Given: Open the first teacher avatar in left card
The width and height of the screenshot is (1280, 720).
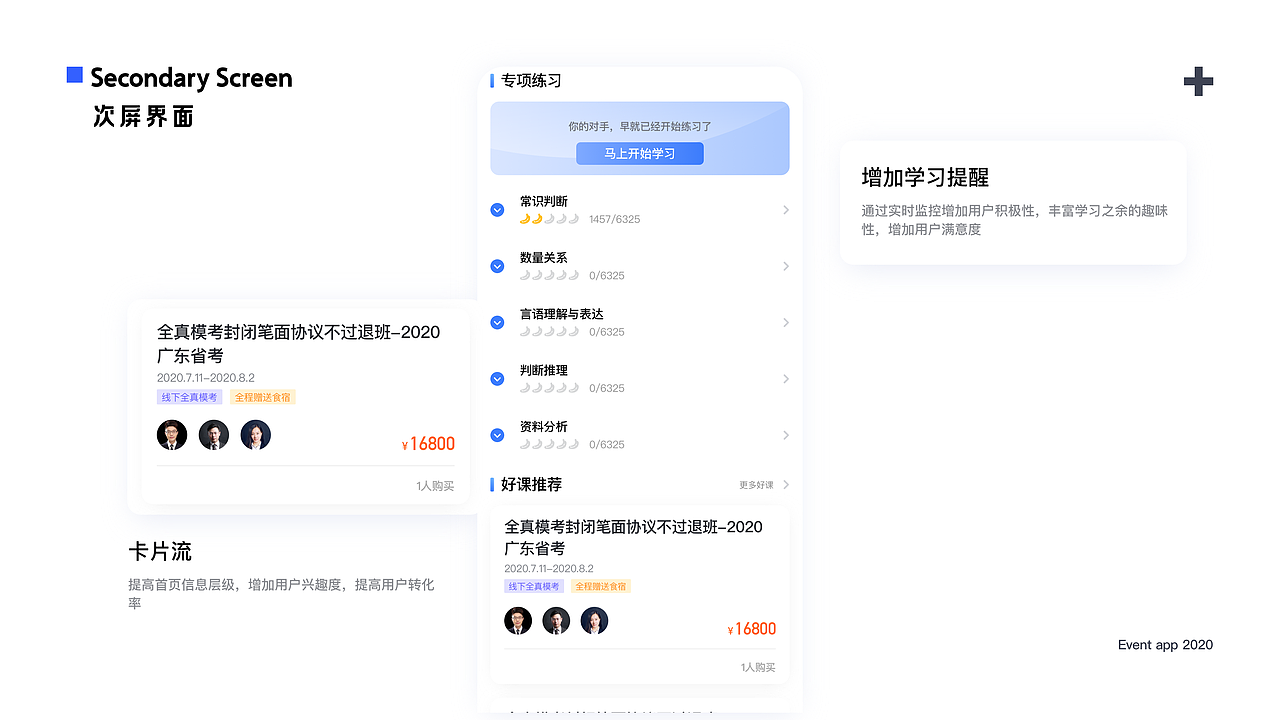Looking at the screenshot, I should tap(172, 435).
